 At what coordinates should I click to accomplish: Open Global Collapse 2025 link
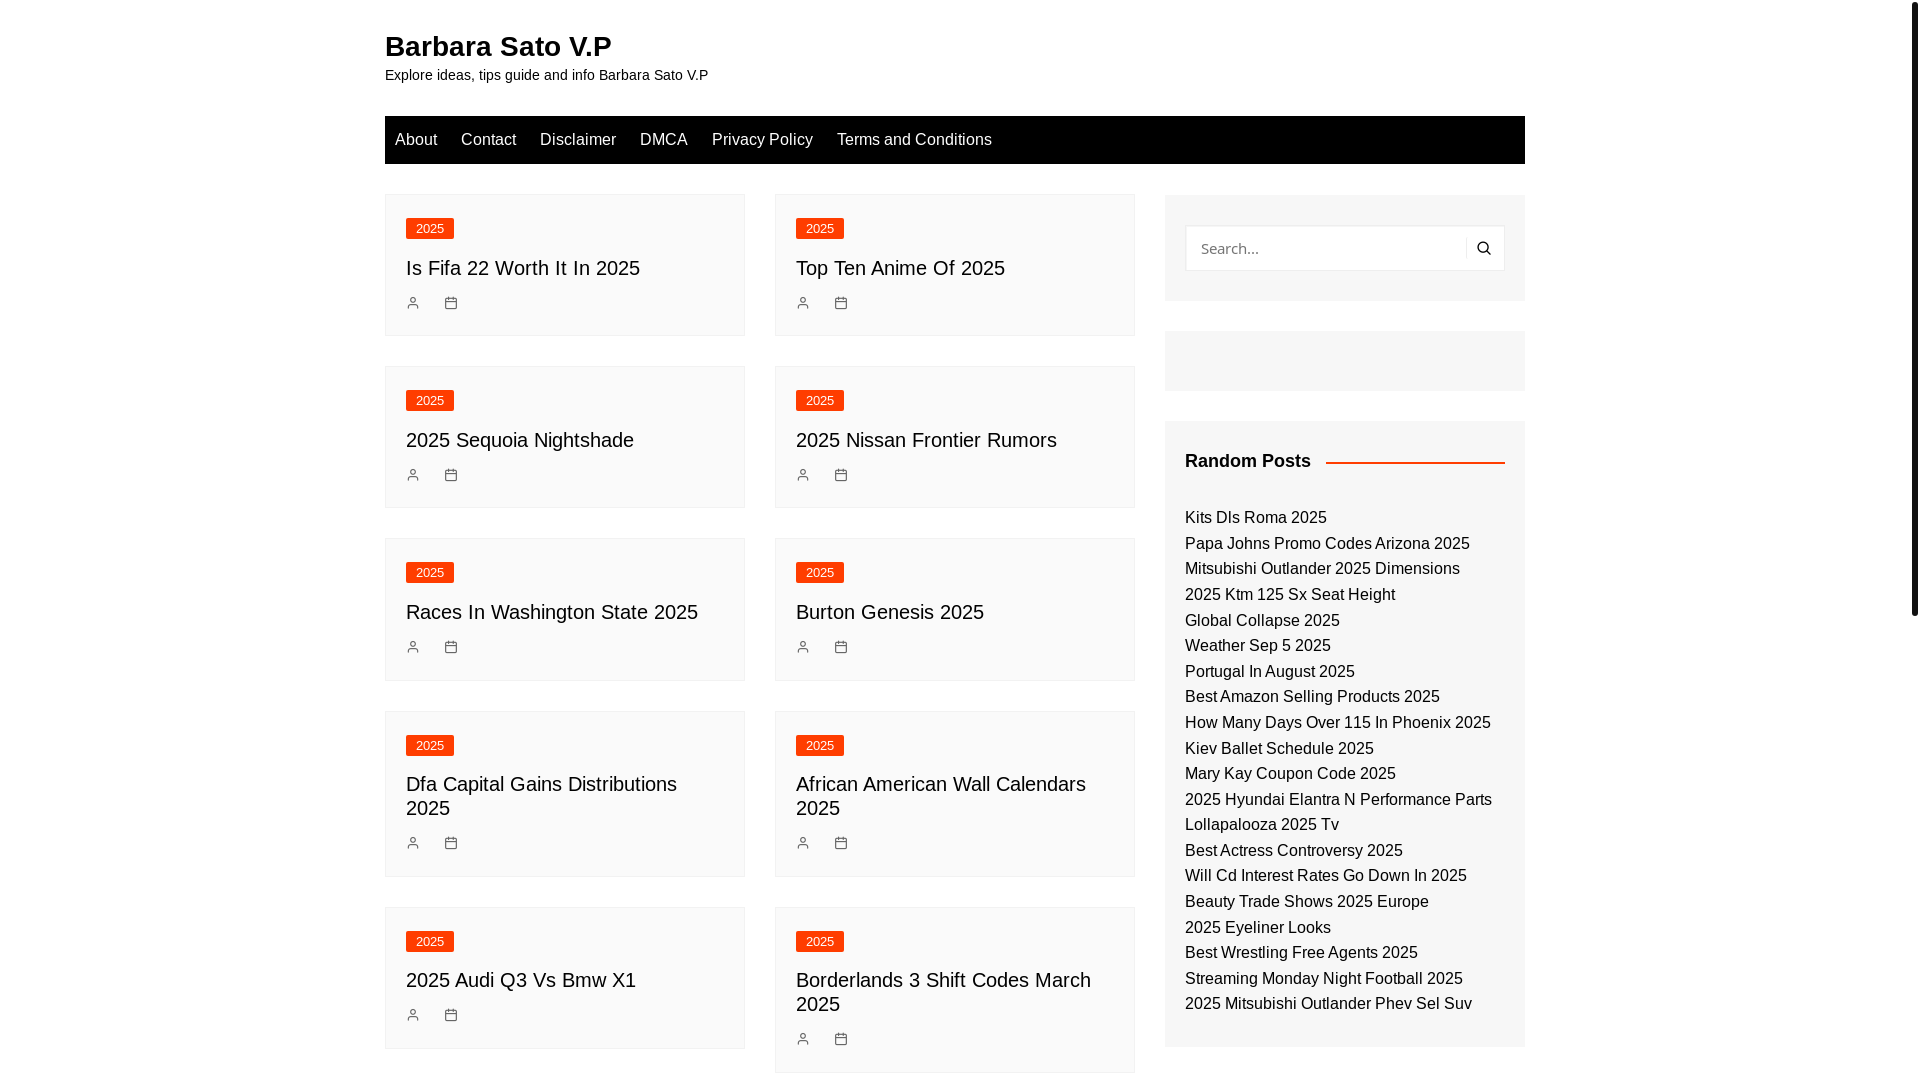[1262, 621]
